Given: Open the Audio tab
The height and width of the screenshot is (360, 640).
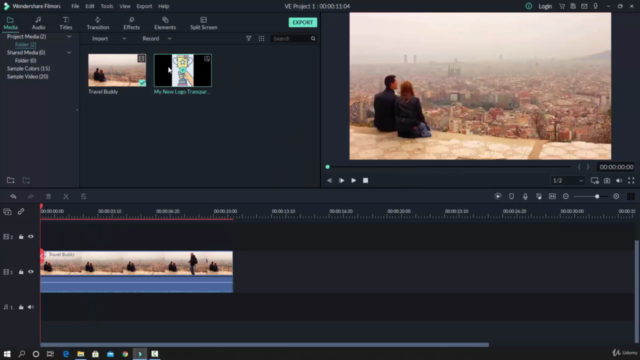Looking at the screenshot, I should (38, 23).
